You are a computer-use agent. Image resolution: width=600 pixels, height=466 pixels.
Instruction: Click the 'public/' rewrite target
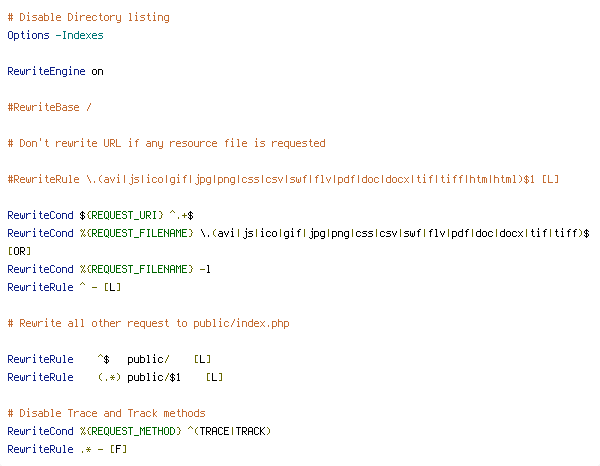(x=148, y=359)
